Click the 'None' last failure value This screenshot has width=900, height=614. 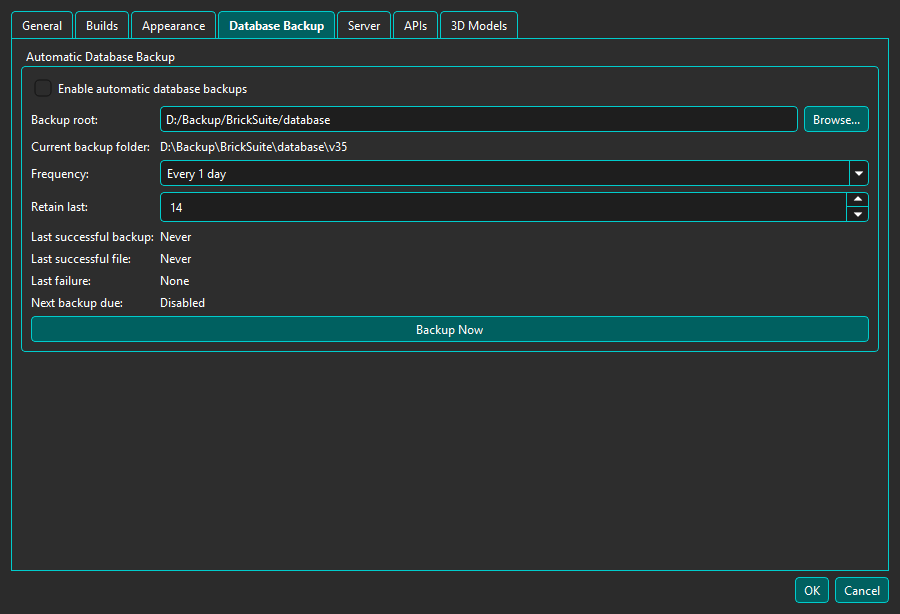coord(174,281)
